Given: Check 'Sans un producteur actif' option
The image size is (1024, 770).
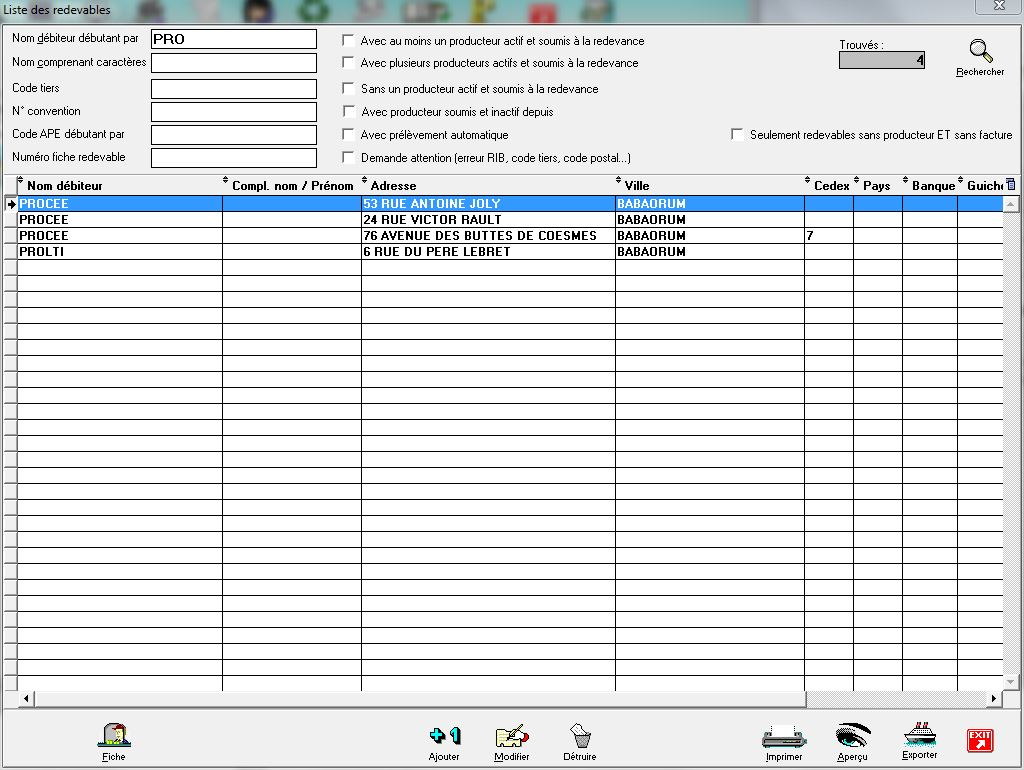Looking at the screenshot, I should point(348,89).
